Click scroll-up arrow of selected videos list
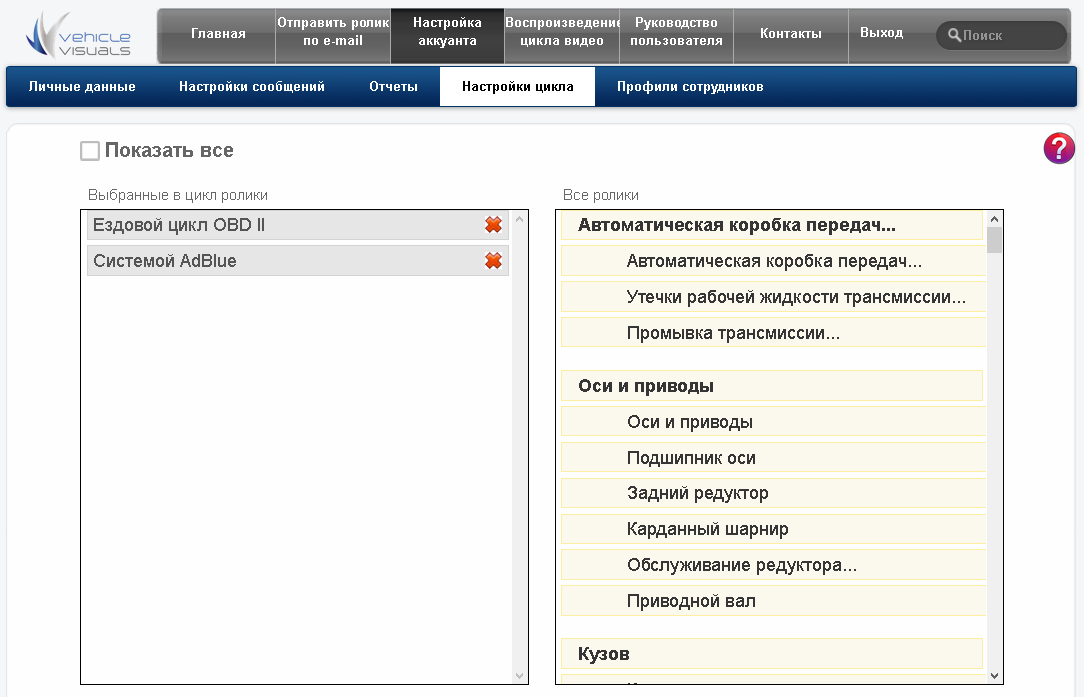 519,219
